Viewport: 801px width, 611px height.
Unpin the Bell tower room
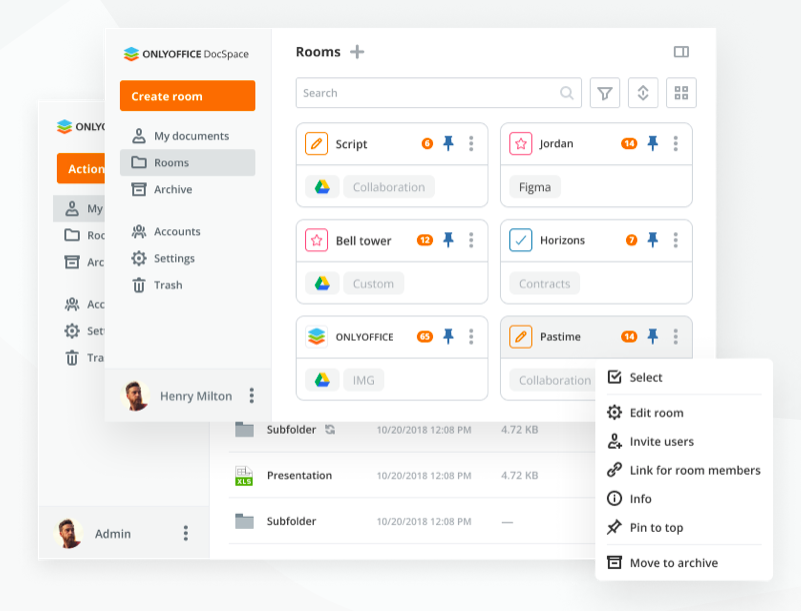click(449, 240)
